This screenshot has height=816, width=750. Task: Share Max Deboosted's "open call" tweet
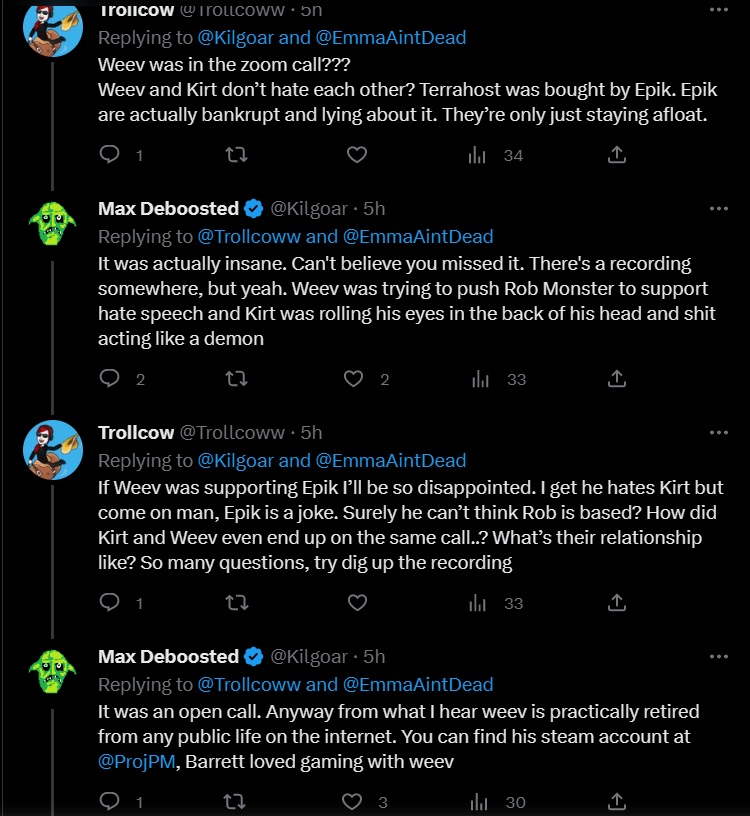click(617, 801)
